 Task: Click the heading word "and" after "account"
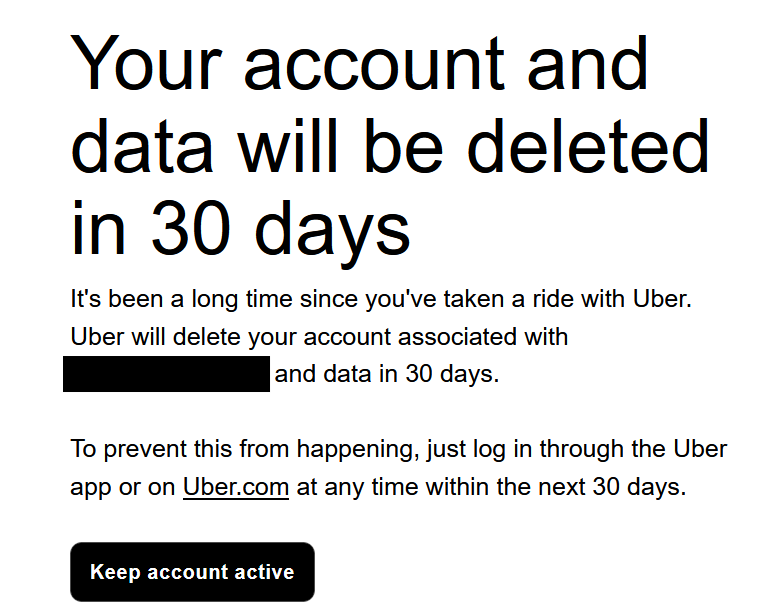587,63
